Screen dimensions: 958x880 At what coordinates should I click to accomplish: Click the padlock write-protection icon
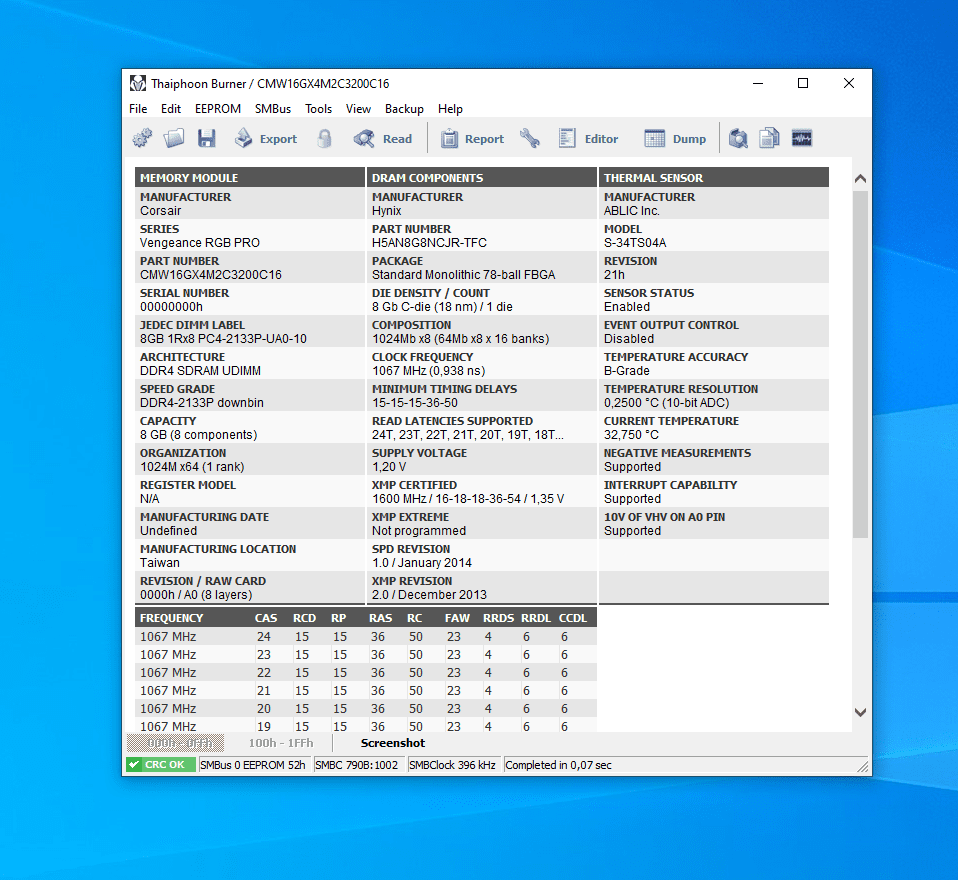324,139
